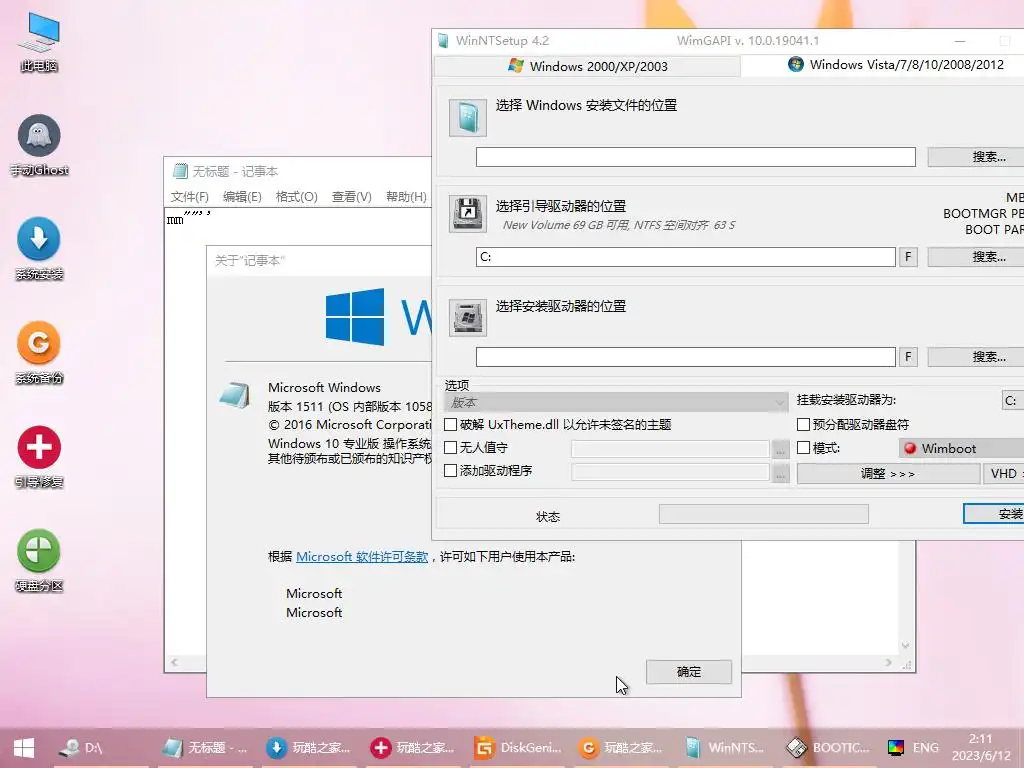Viewport: 1024px width, 768px height.
Task: Click the colorful display tray icon
Action: (895, 748)
